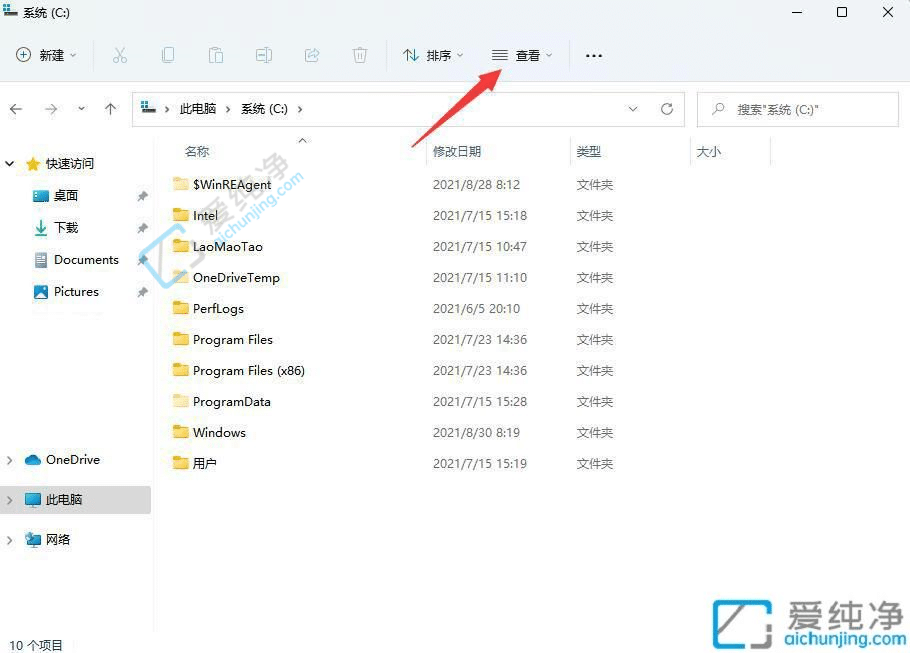Go up one folder level arrow
This screenshot has height=653, width=910.
(x=110, y=109)
